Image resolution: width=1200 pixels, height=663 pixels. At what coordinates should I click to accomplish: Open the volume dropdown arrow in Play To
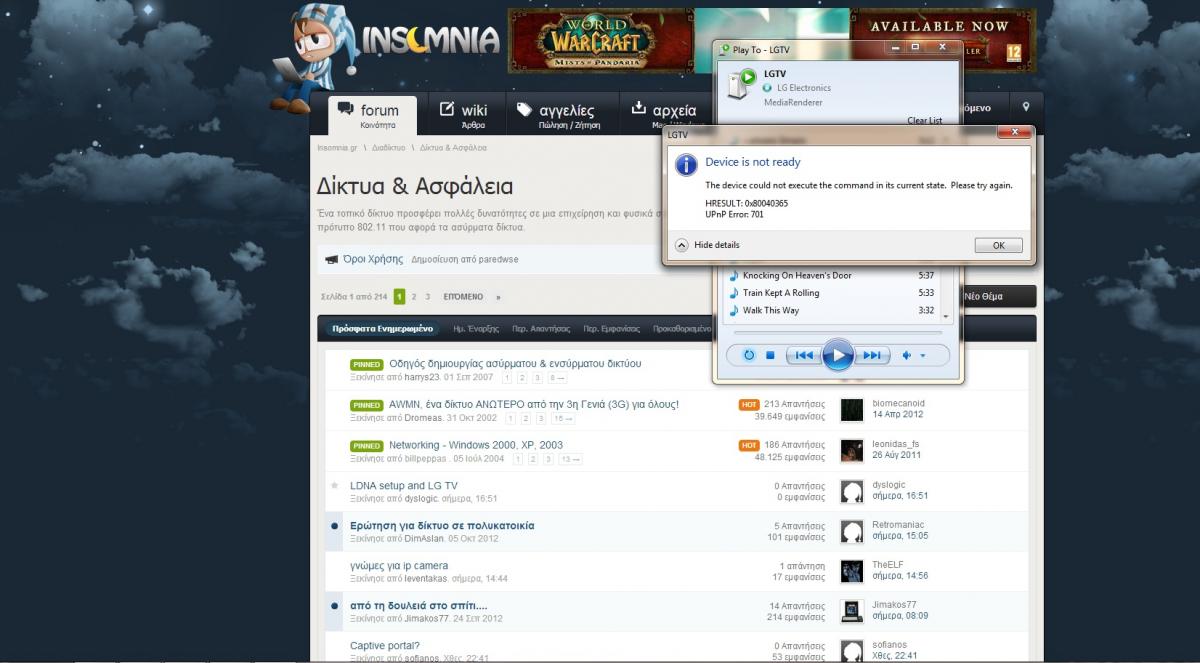(x=923, y=355)
